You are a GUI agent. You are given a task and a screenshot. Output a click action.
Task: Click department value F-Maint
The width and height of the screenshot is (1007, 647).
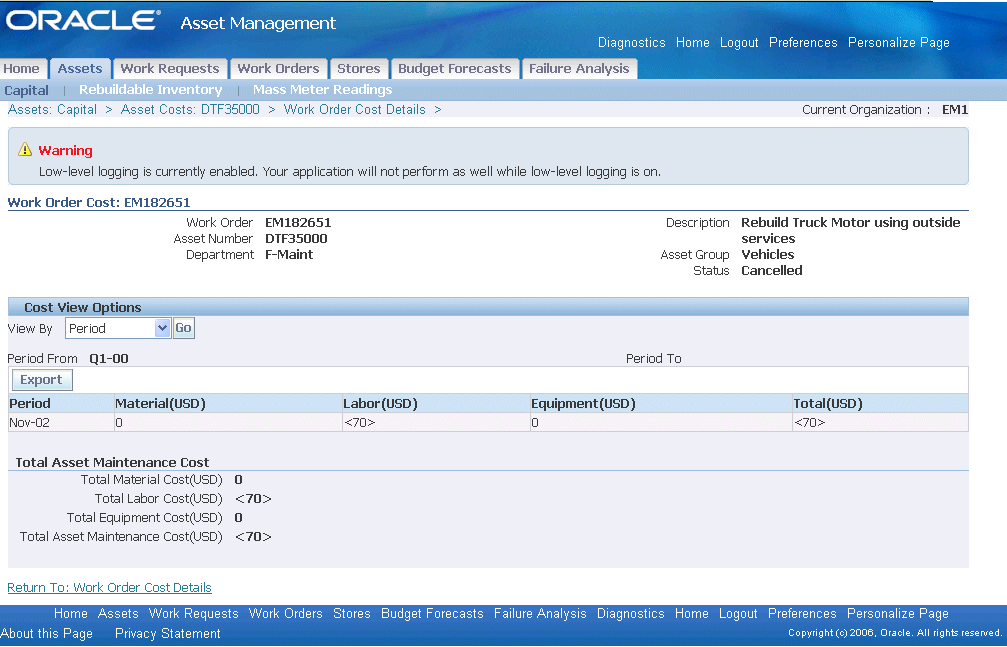pyautogui.click(x=289, y=255)
